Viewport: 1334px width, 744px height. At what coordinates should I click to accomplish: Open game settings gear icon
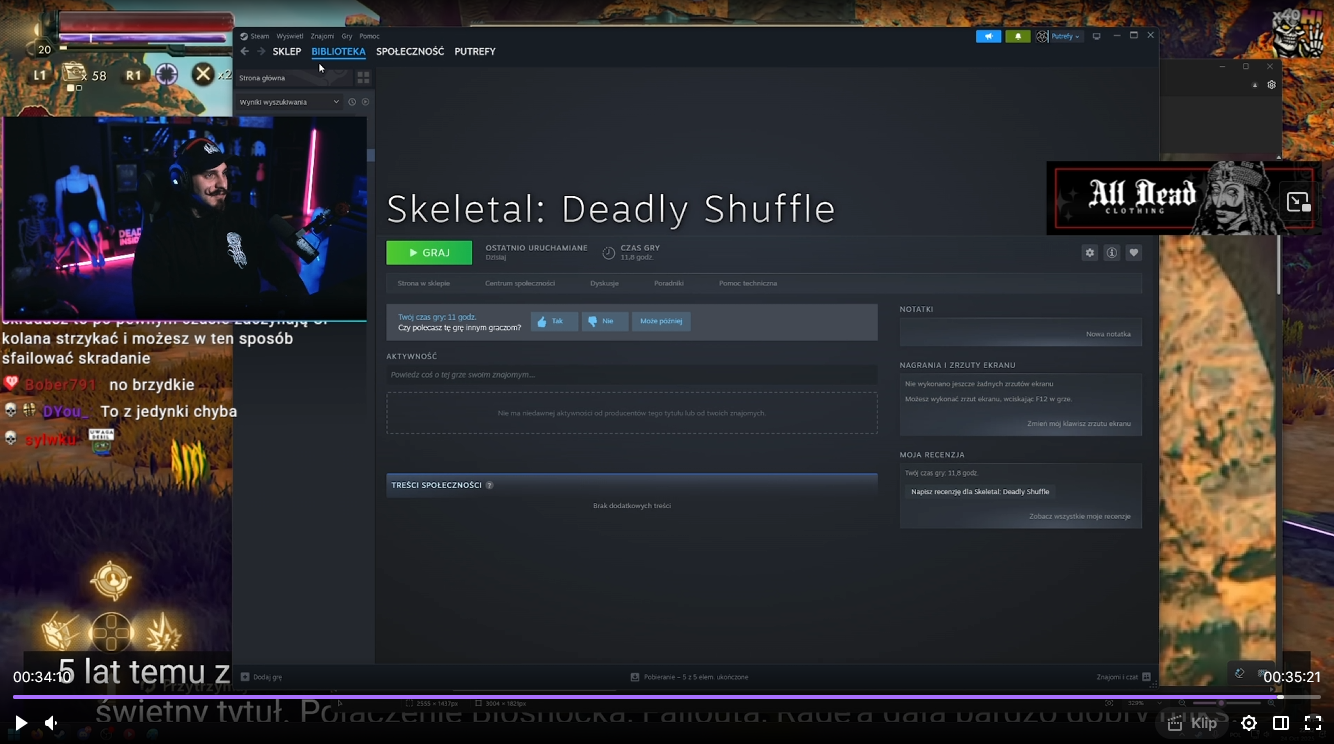click(1090, 253)
